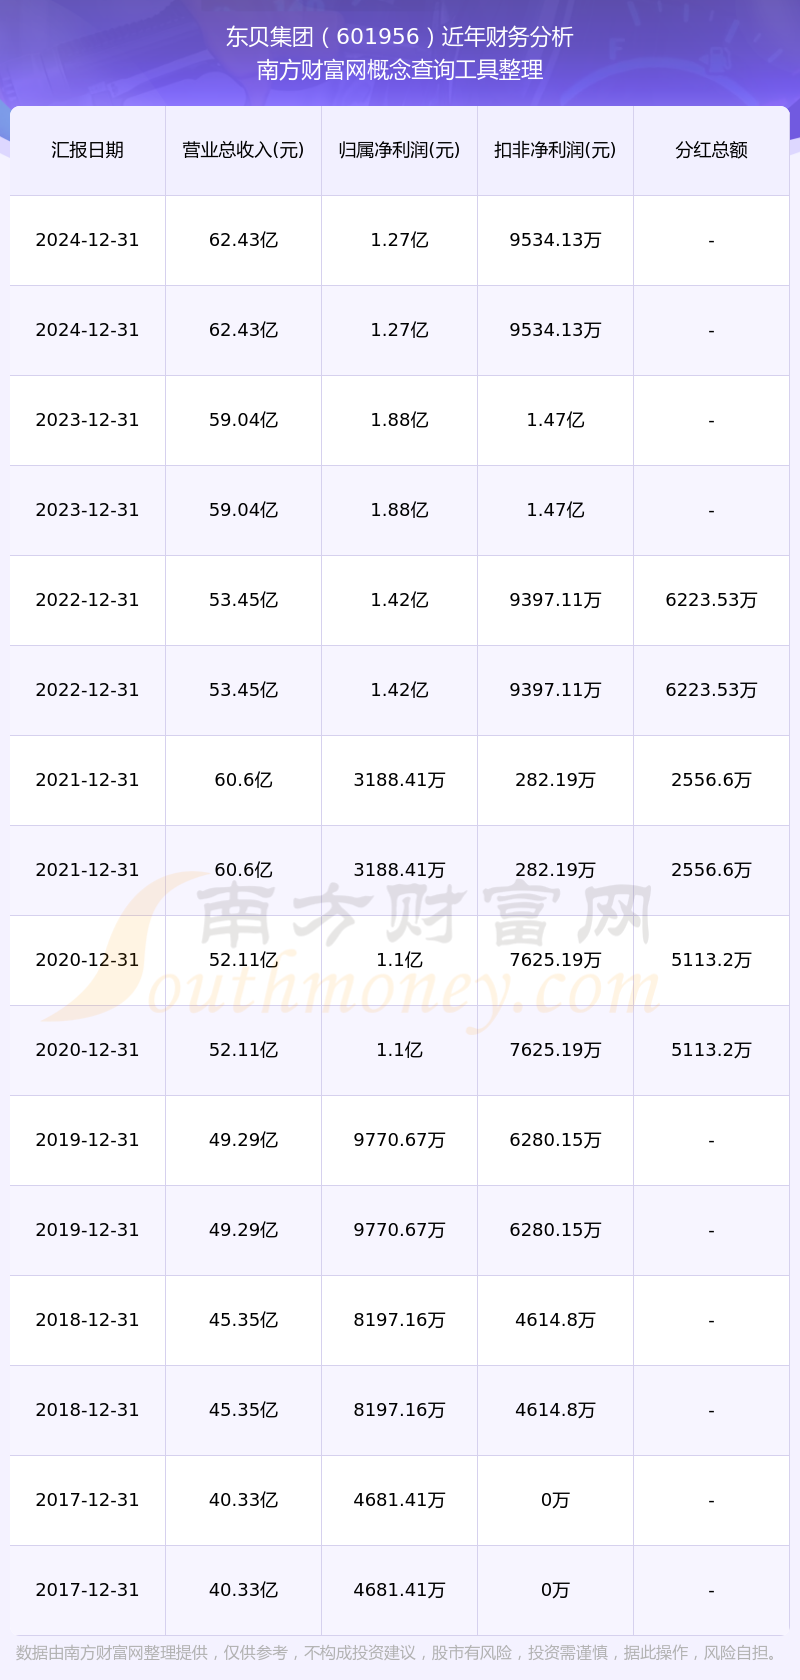Screen dimensions: 800x1680
Task: Click the second 282.19万 profit cell
Action: click(555, 870)
